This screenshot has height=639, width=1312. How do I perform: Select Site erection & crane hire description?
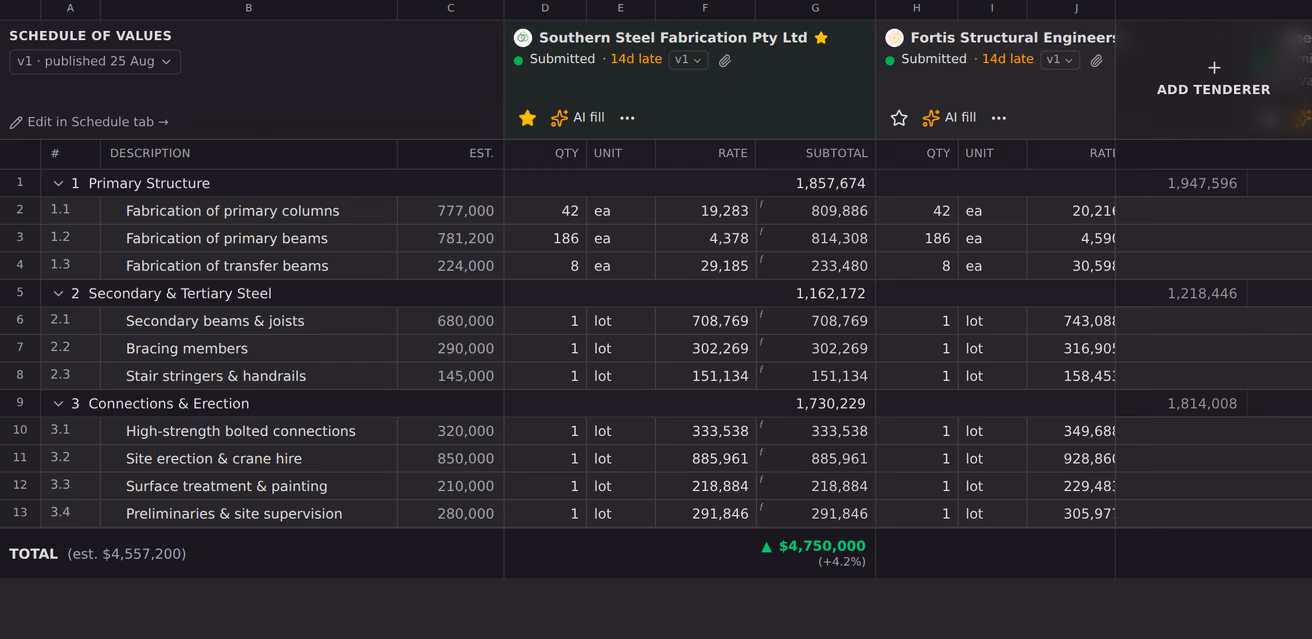pyautogui.click(x=214, y=459)
